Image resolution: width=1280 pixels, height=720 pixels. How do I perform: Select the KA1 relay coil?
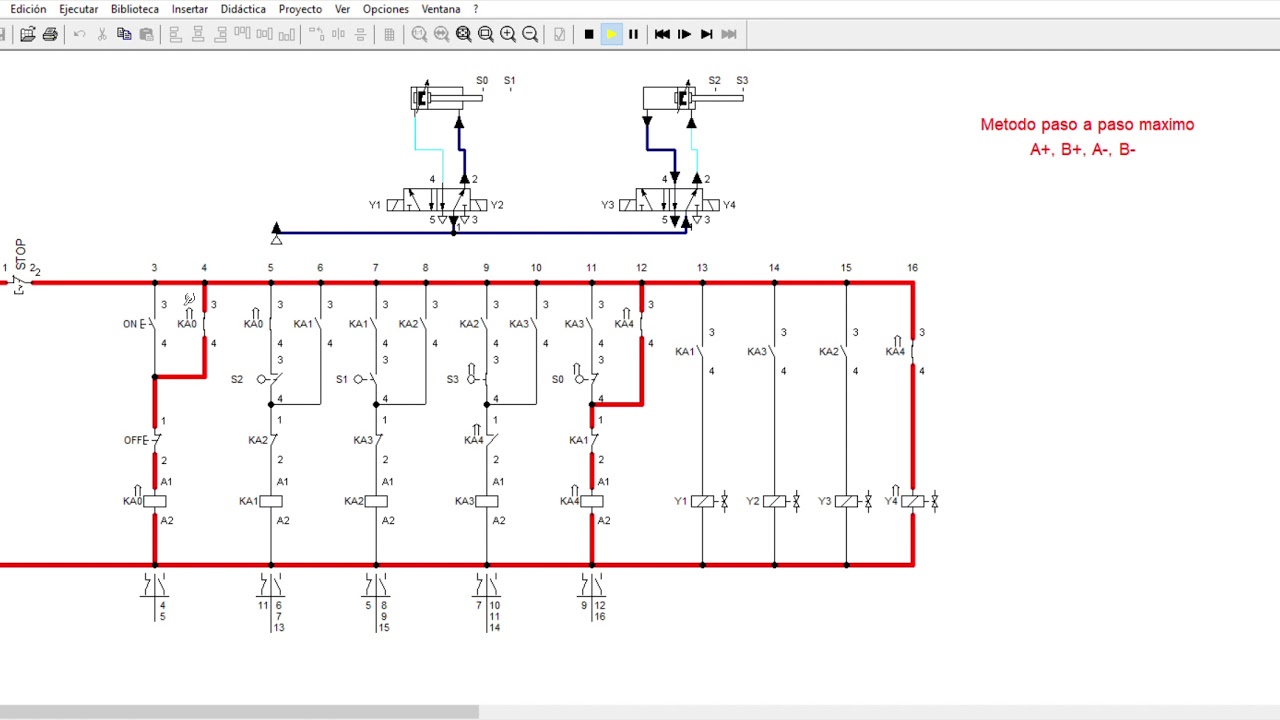click(270, 501)
